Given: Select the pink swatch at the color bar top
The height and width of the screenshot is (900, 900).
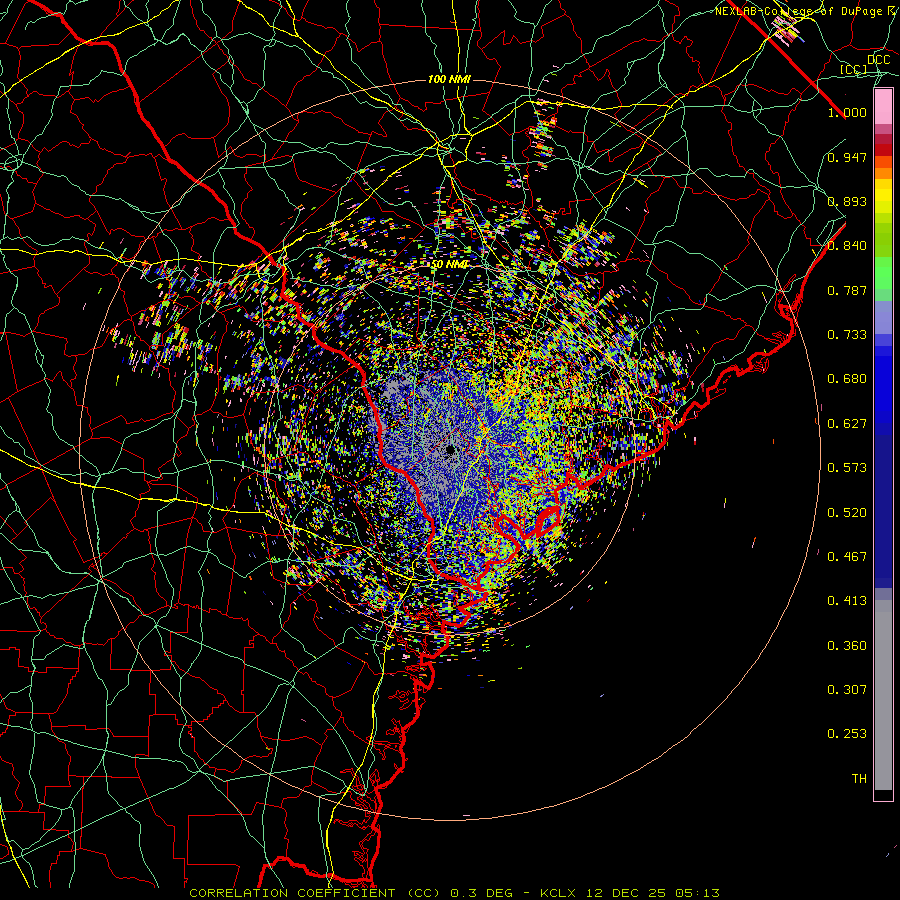Looking at the screenshot, I should point(883,107).
